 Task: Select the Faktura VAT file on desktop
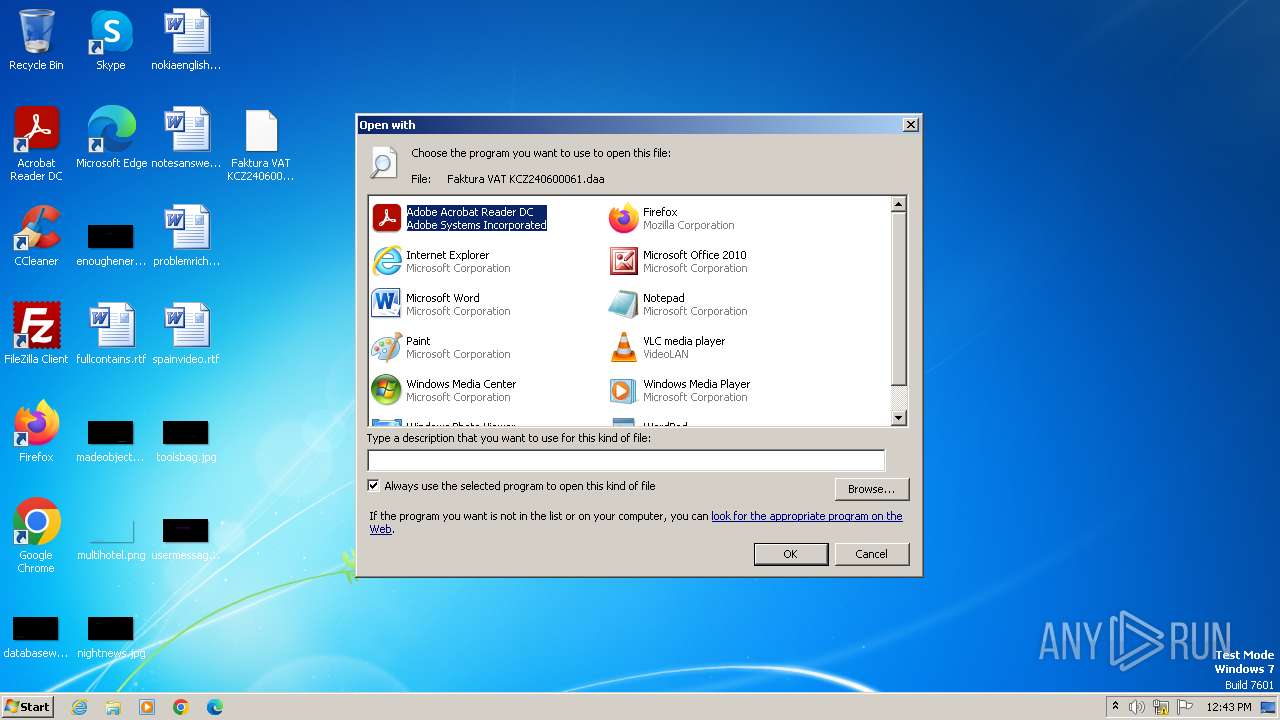(260, 144)
